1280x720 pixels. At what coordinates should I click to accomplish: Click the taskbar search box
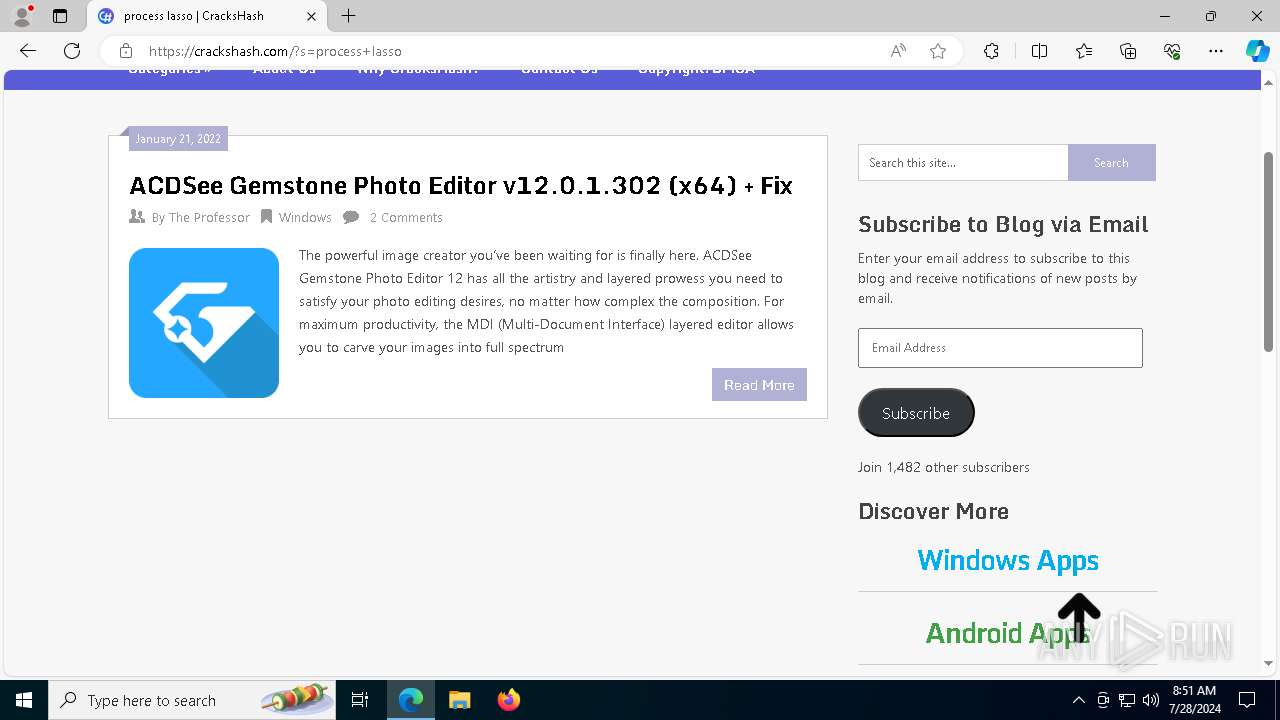coord(192,700)
